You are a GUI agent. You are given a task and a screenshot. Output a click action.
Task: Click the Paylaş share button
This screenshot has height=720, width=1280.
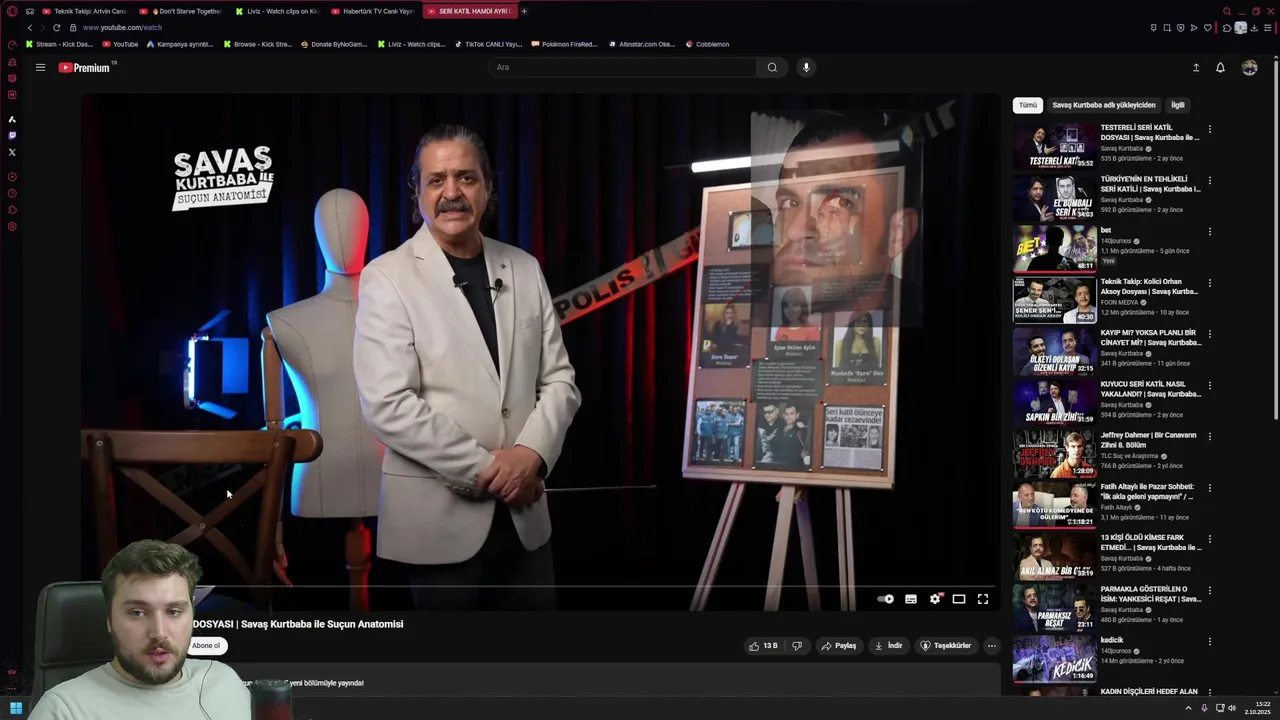coord(839,646)
